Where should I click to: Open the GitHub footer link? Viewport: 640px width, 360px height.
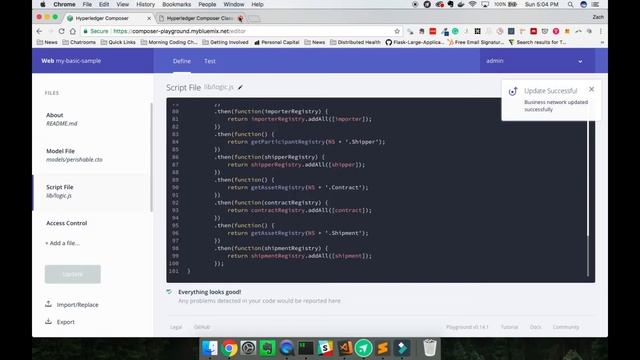202,327
